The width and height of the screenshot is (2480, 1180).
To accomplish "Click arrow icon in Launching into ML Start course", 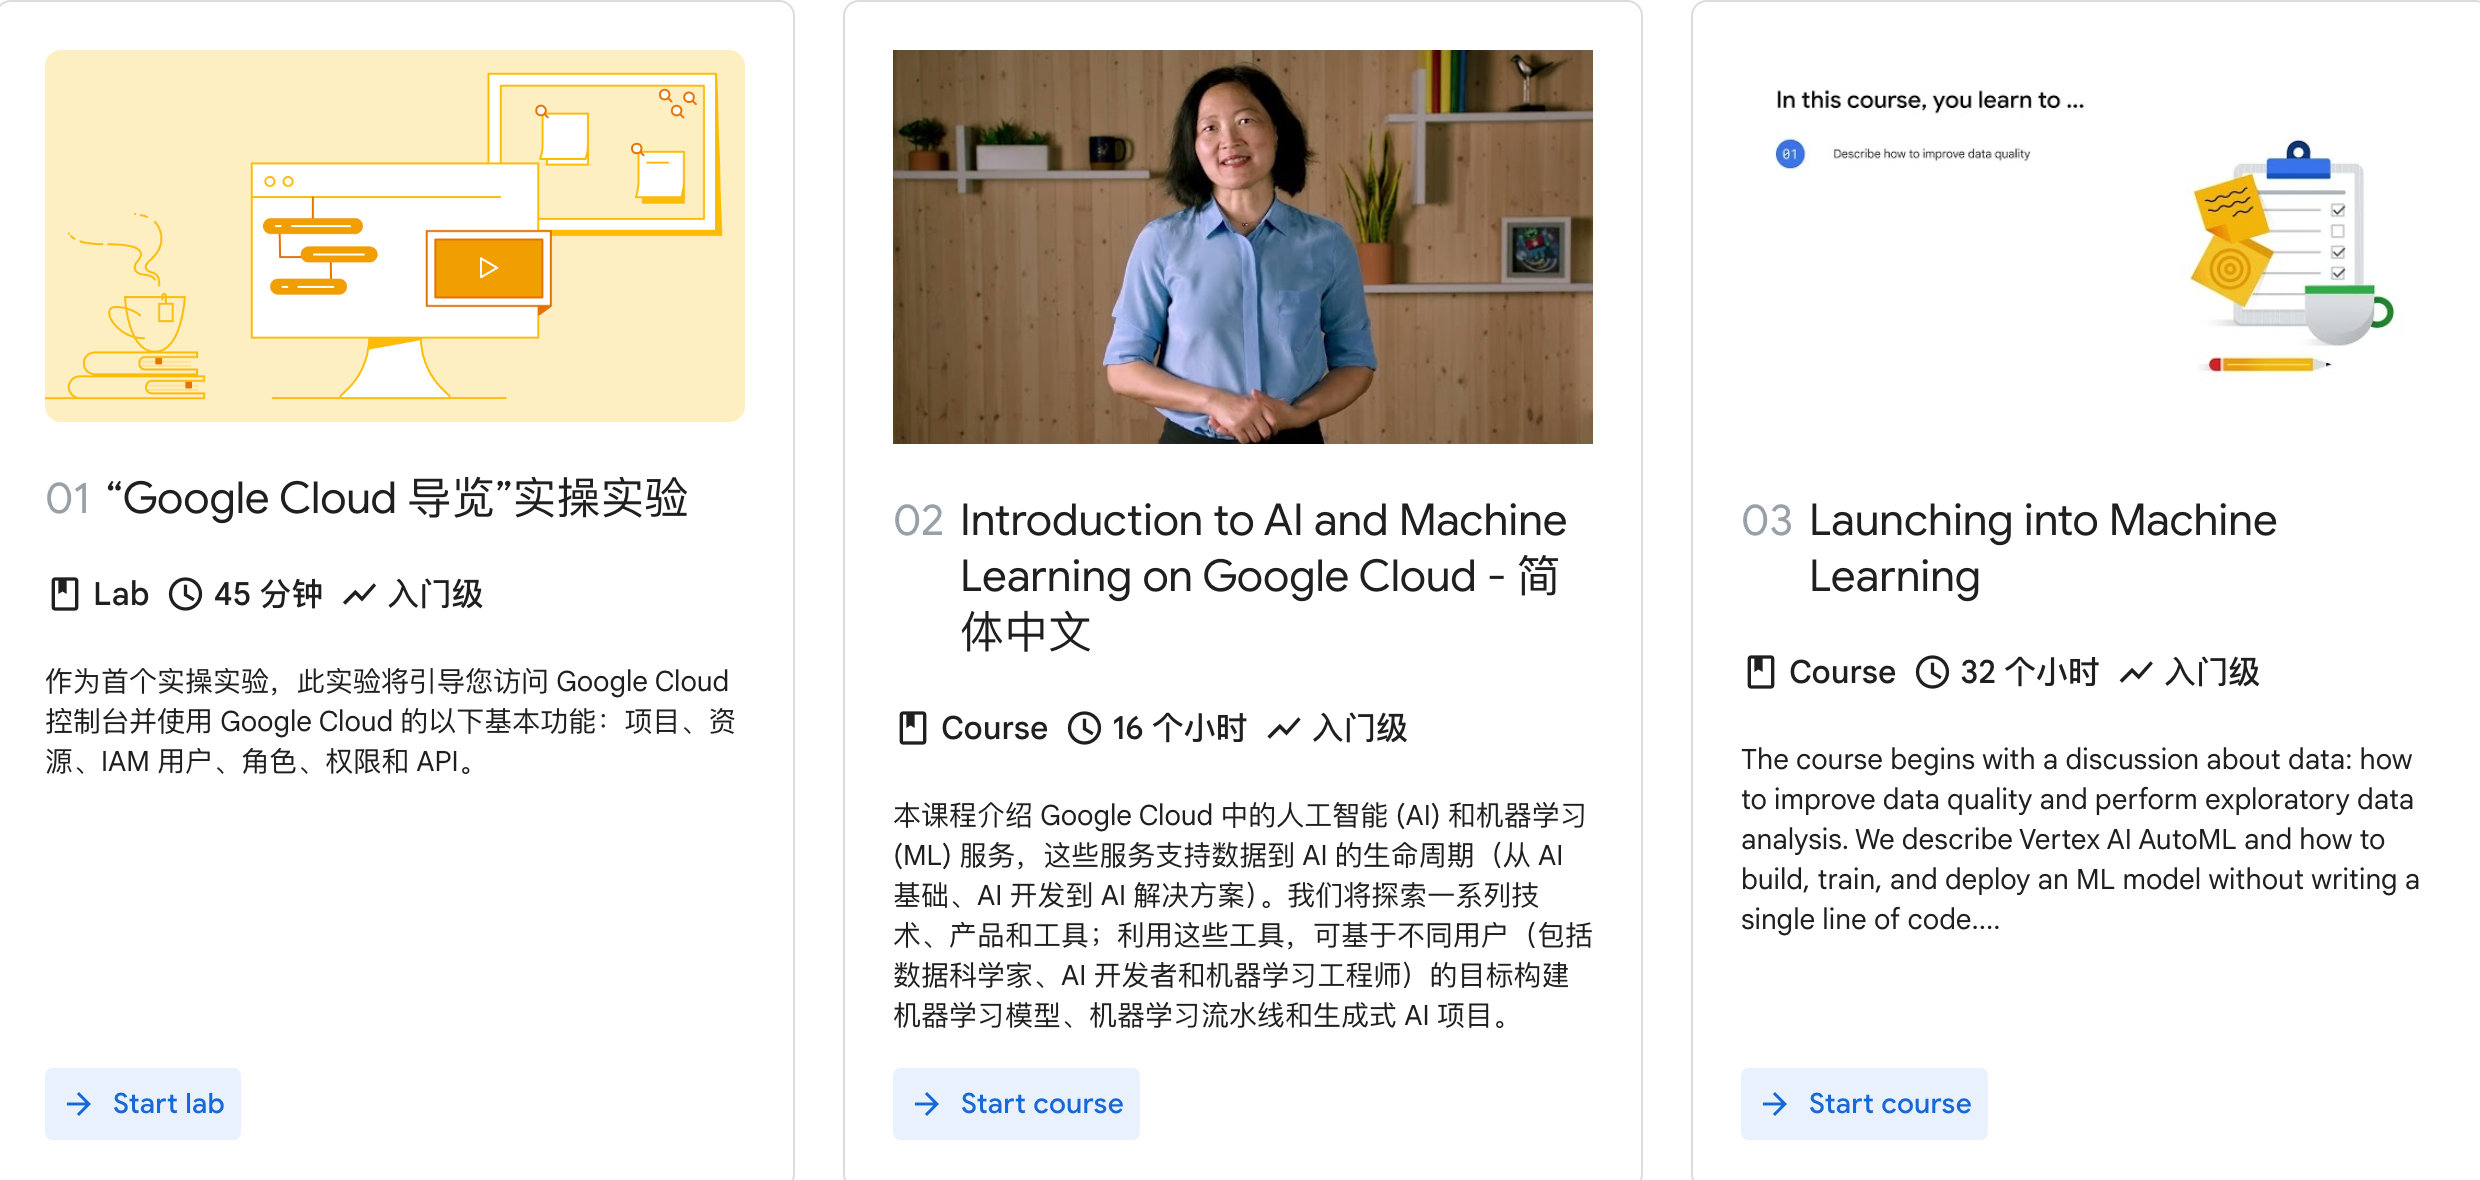I will tap(1775, 1104).
